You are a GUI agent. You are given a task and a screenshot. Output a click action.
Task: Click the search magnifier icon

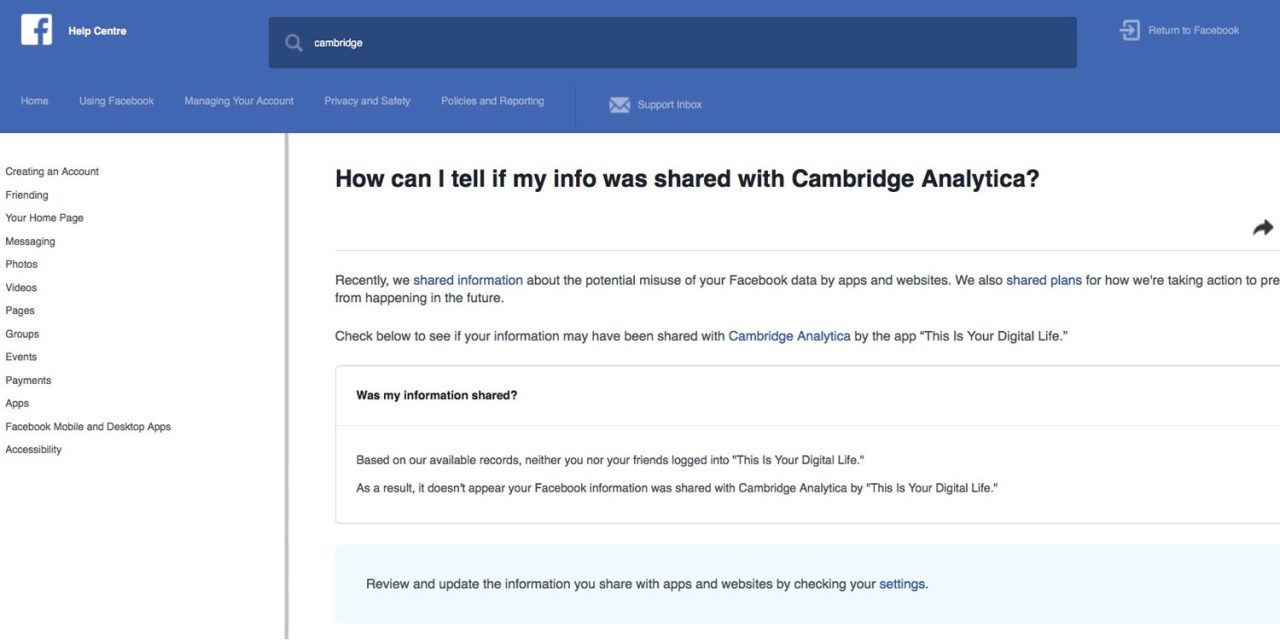(293, 43)
